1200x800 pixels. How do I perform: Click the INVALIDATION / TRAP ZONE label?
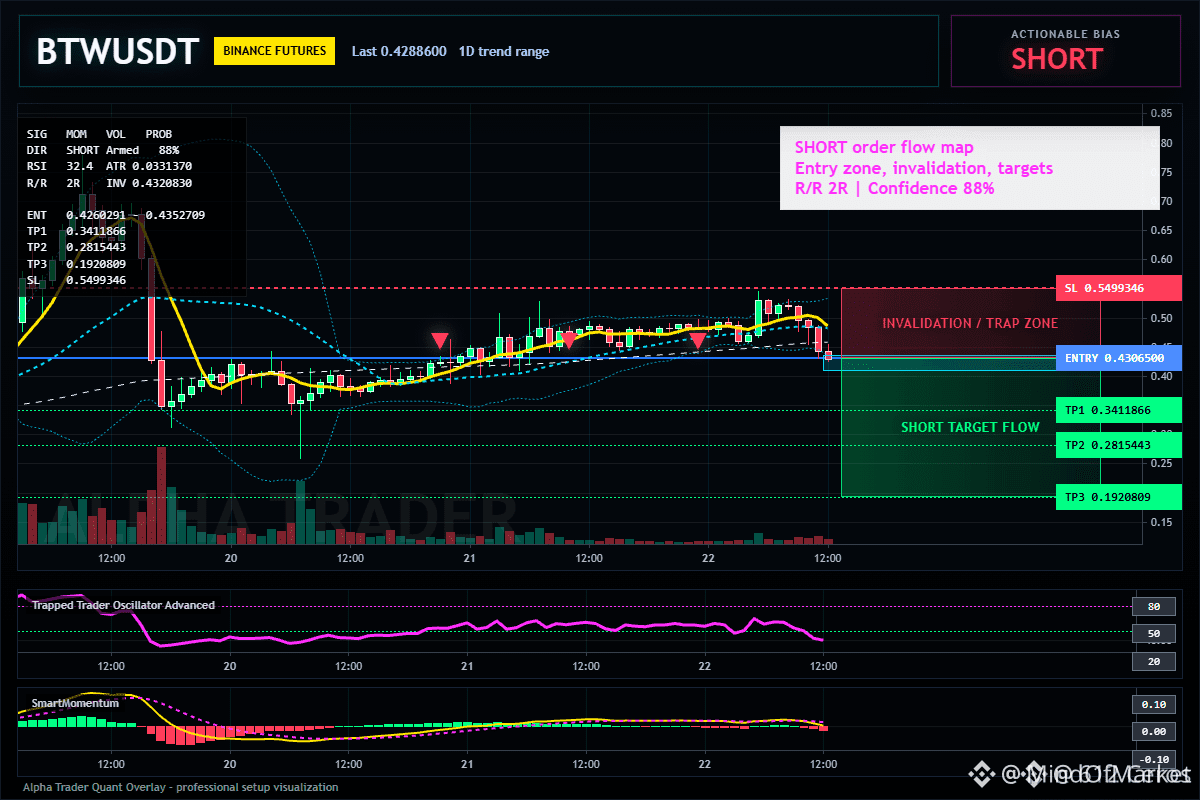point(970,323)
